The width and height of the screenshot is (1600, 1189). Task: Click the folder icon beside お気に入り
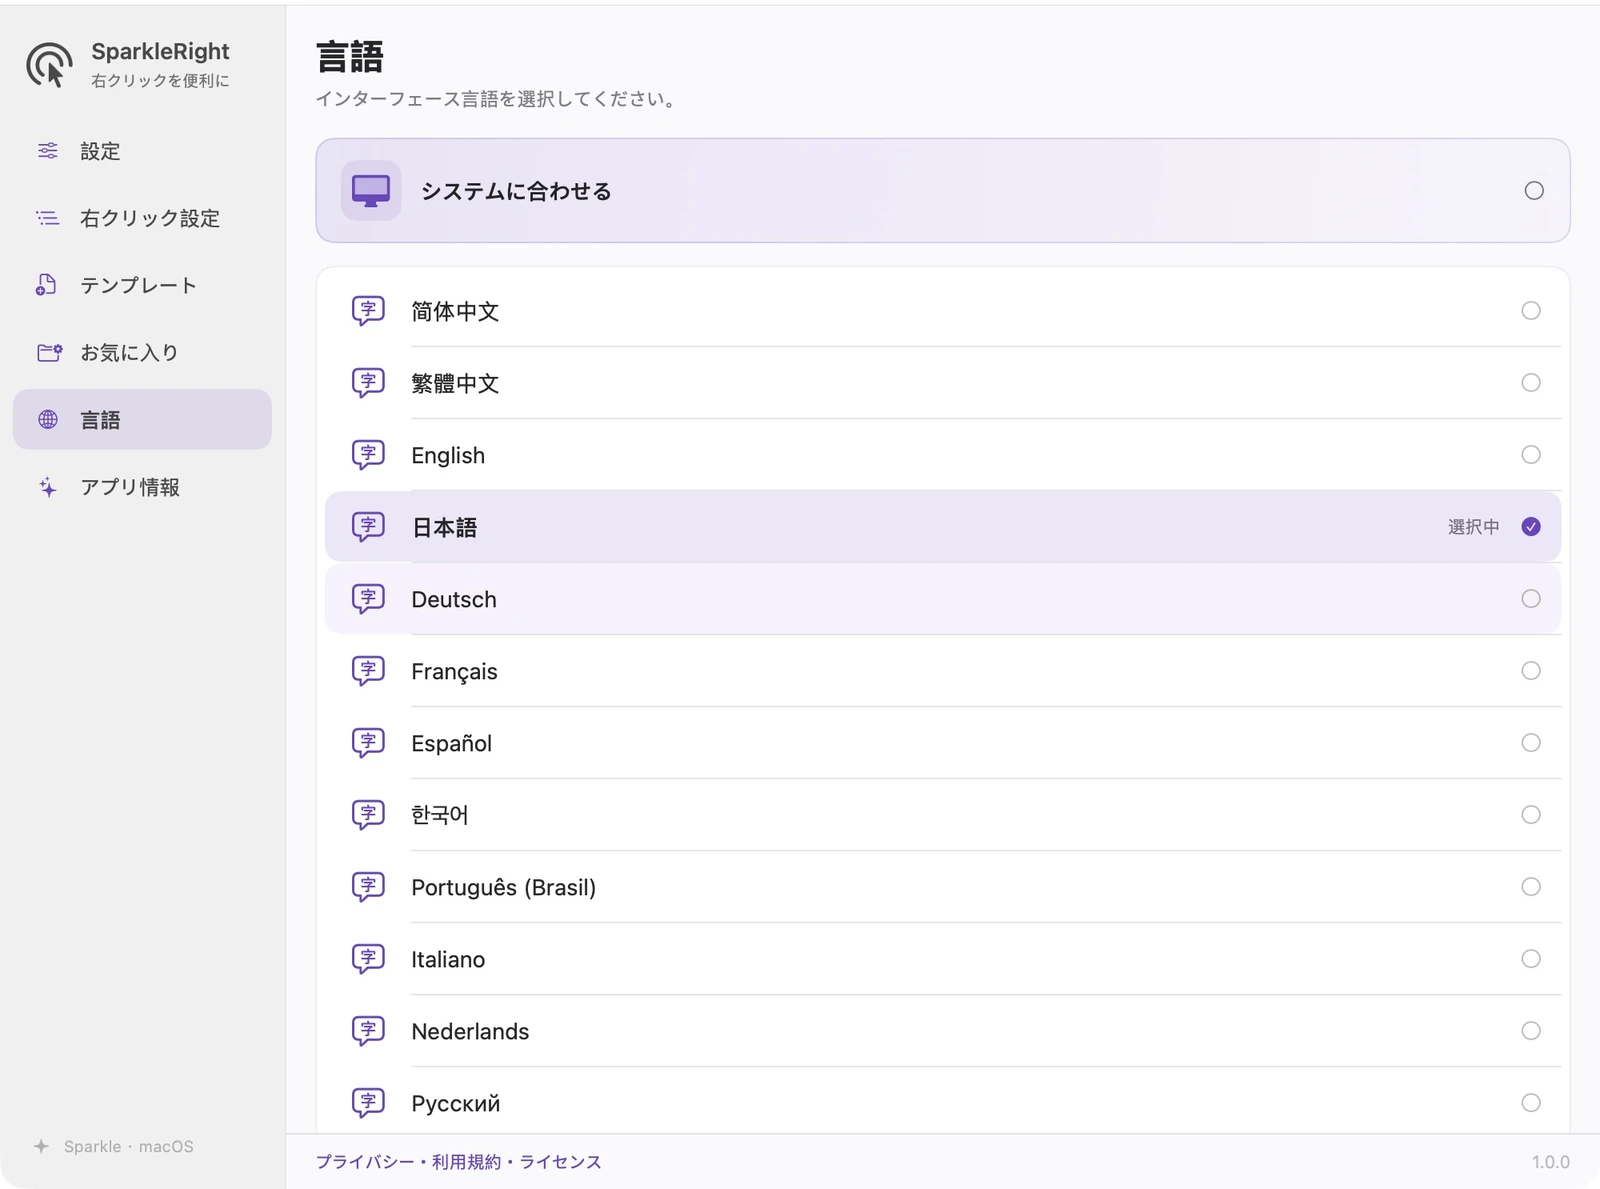[49, 352]
